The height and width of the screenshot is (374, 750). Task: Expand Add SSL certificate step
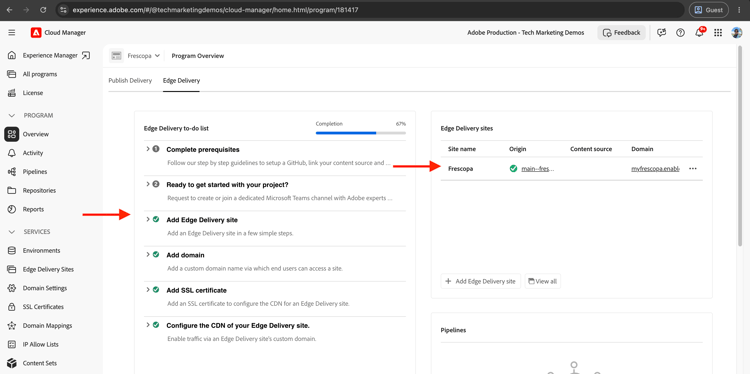tap(148, 290)
